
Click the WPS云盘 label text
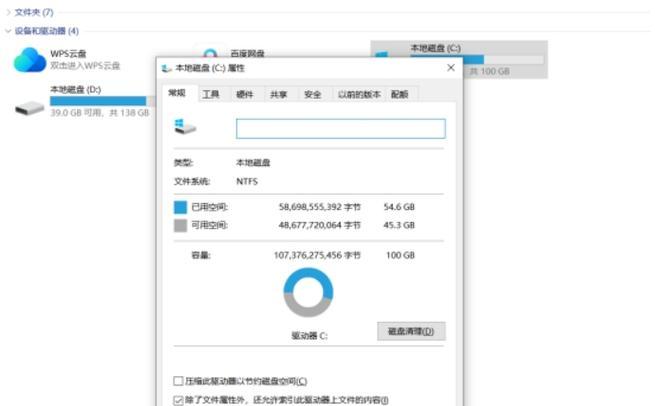pyautogui.click(x=68, y=53)
